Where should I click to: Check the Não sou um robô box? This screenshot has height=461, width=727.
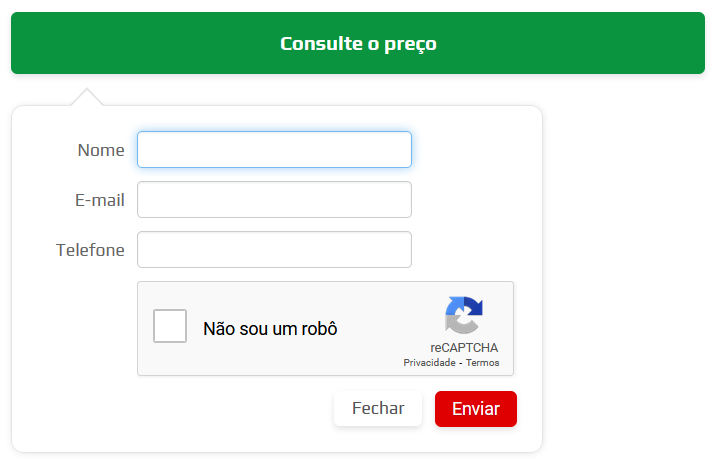pyautogui.click(x=170, y=326)
